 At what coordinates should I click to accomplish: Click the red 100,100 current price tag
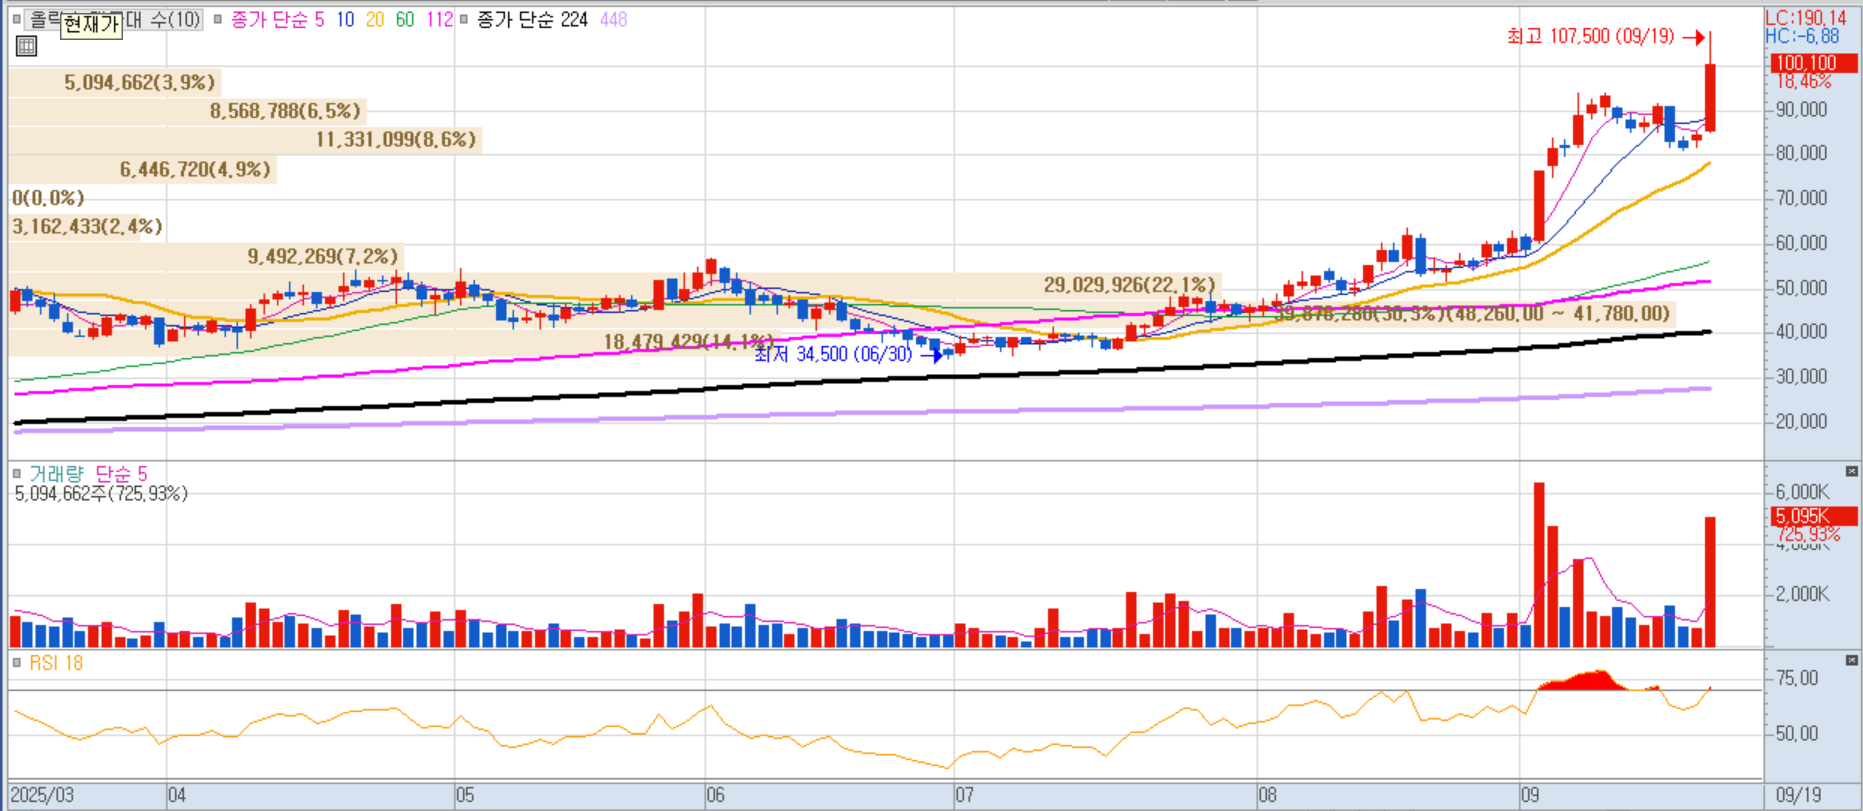click(1812, 63)
